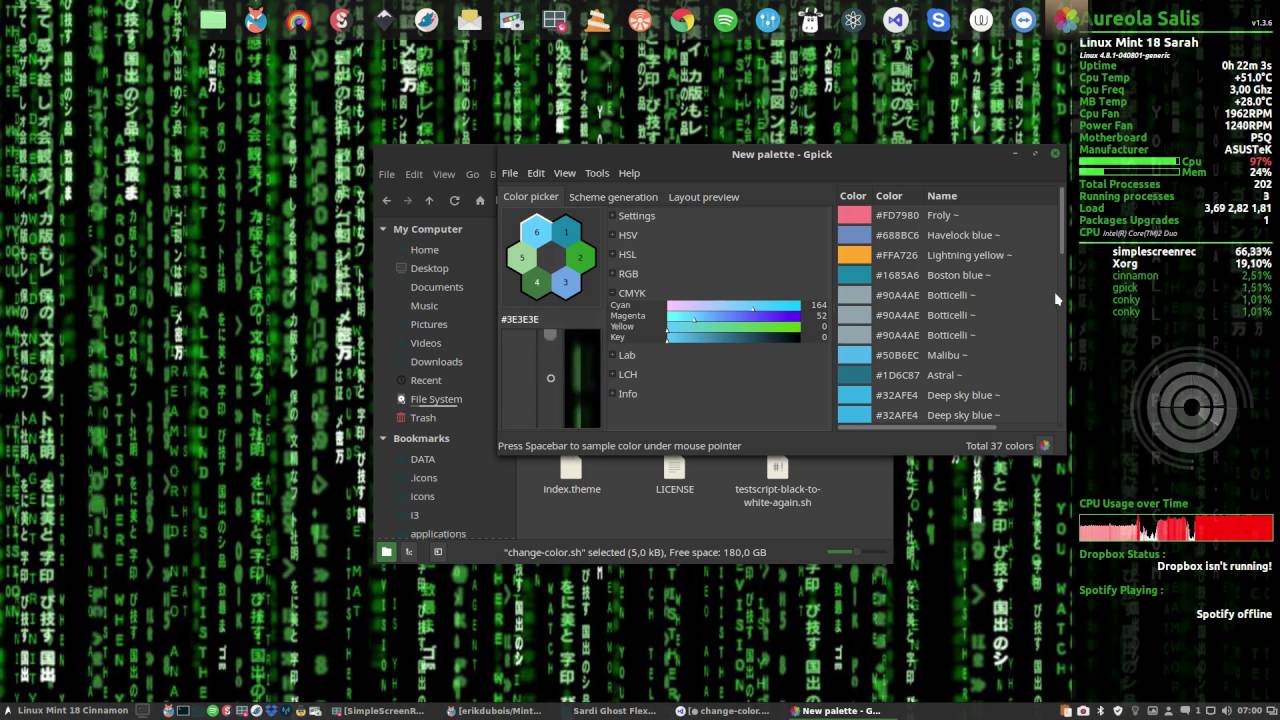The width and height of the screenshot is (1280, 720).
Task: Open the mail envelope icon in dock
Action: (x=470, y=20)
